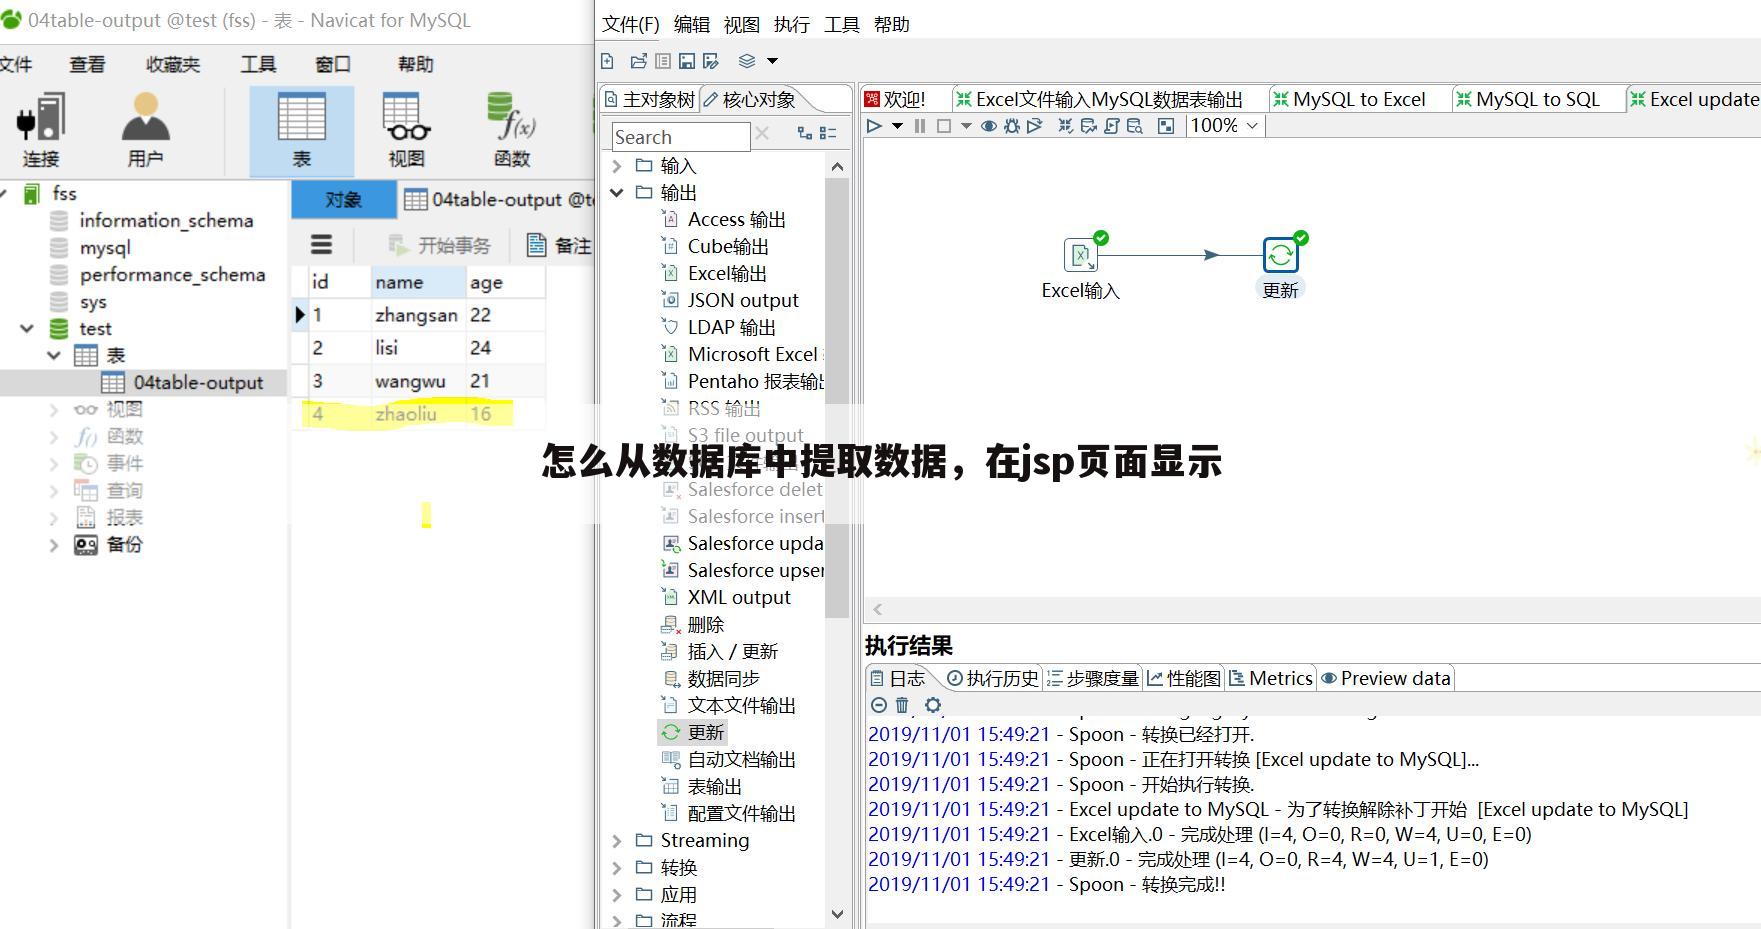This screenshot has height=929, width=1761.
Task: Debug the transformation with the bug icon
Action: coord(1012,126)
